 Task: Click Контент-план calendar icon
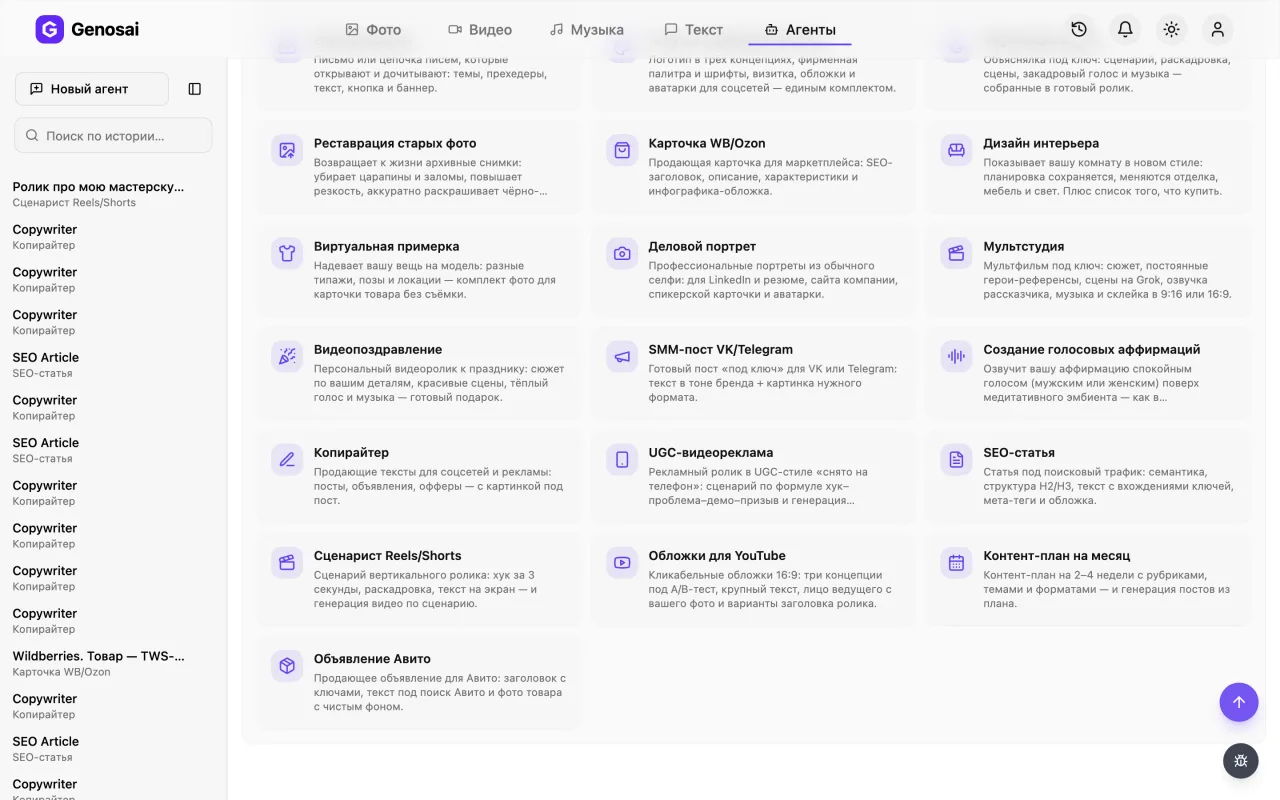pyautogui.click(x=957, y=563)
